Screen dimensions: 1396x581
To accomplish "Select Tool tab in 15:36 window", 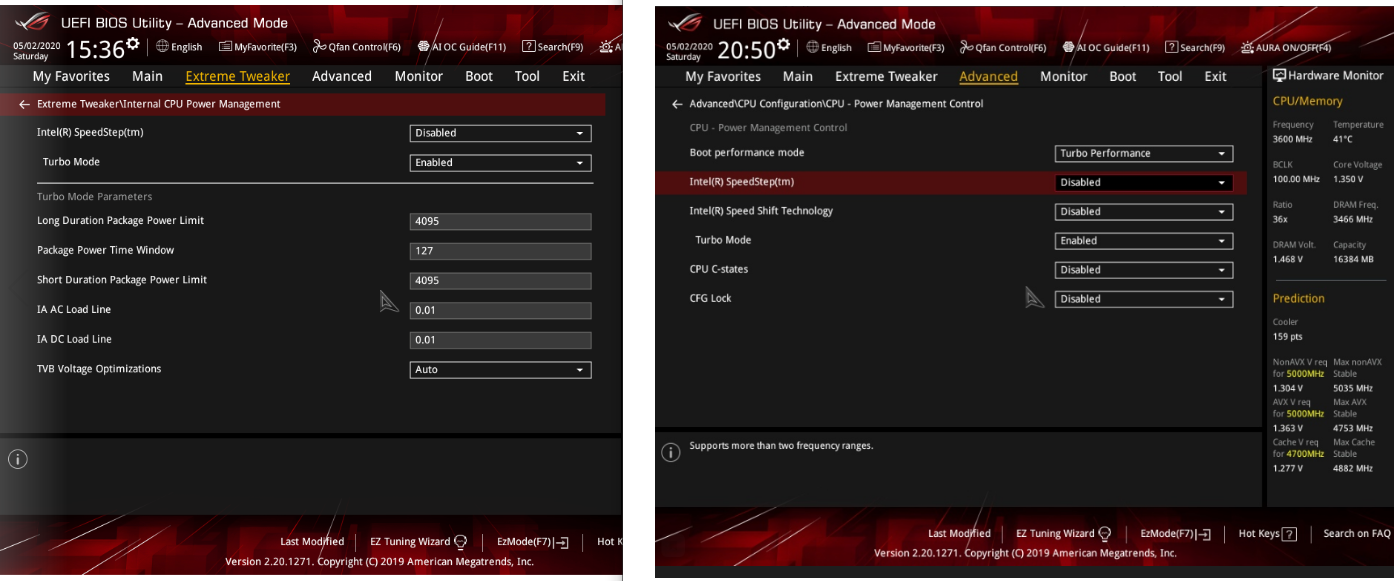I will click(527, 76).
